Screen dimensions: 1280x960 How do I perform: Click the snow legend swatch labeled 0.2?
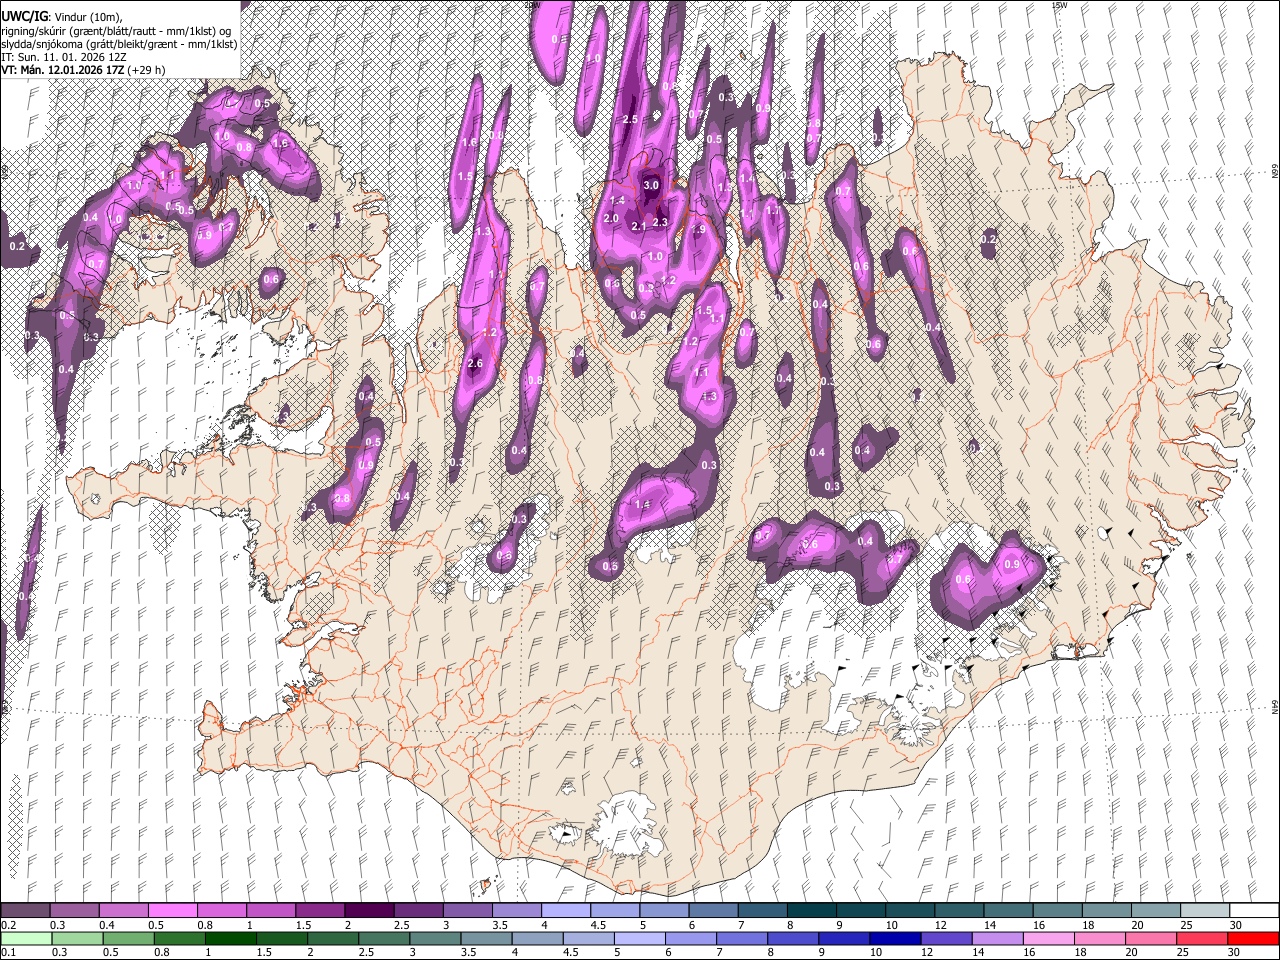pyautogui.click(x=25, y=910)
